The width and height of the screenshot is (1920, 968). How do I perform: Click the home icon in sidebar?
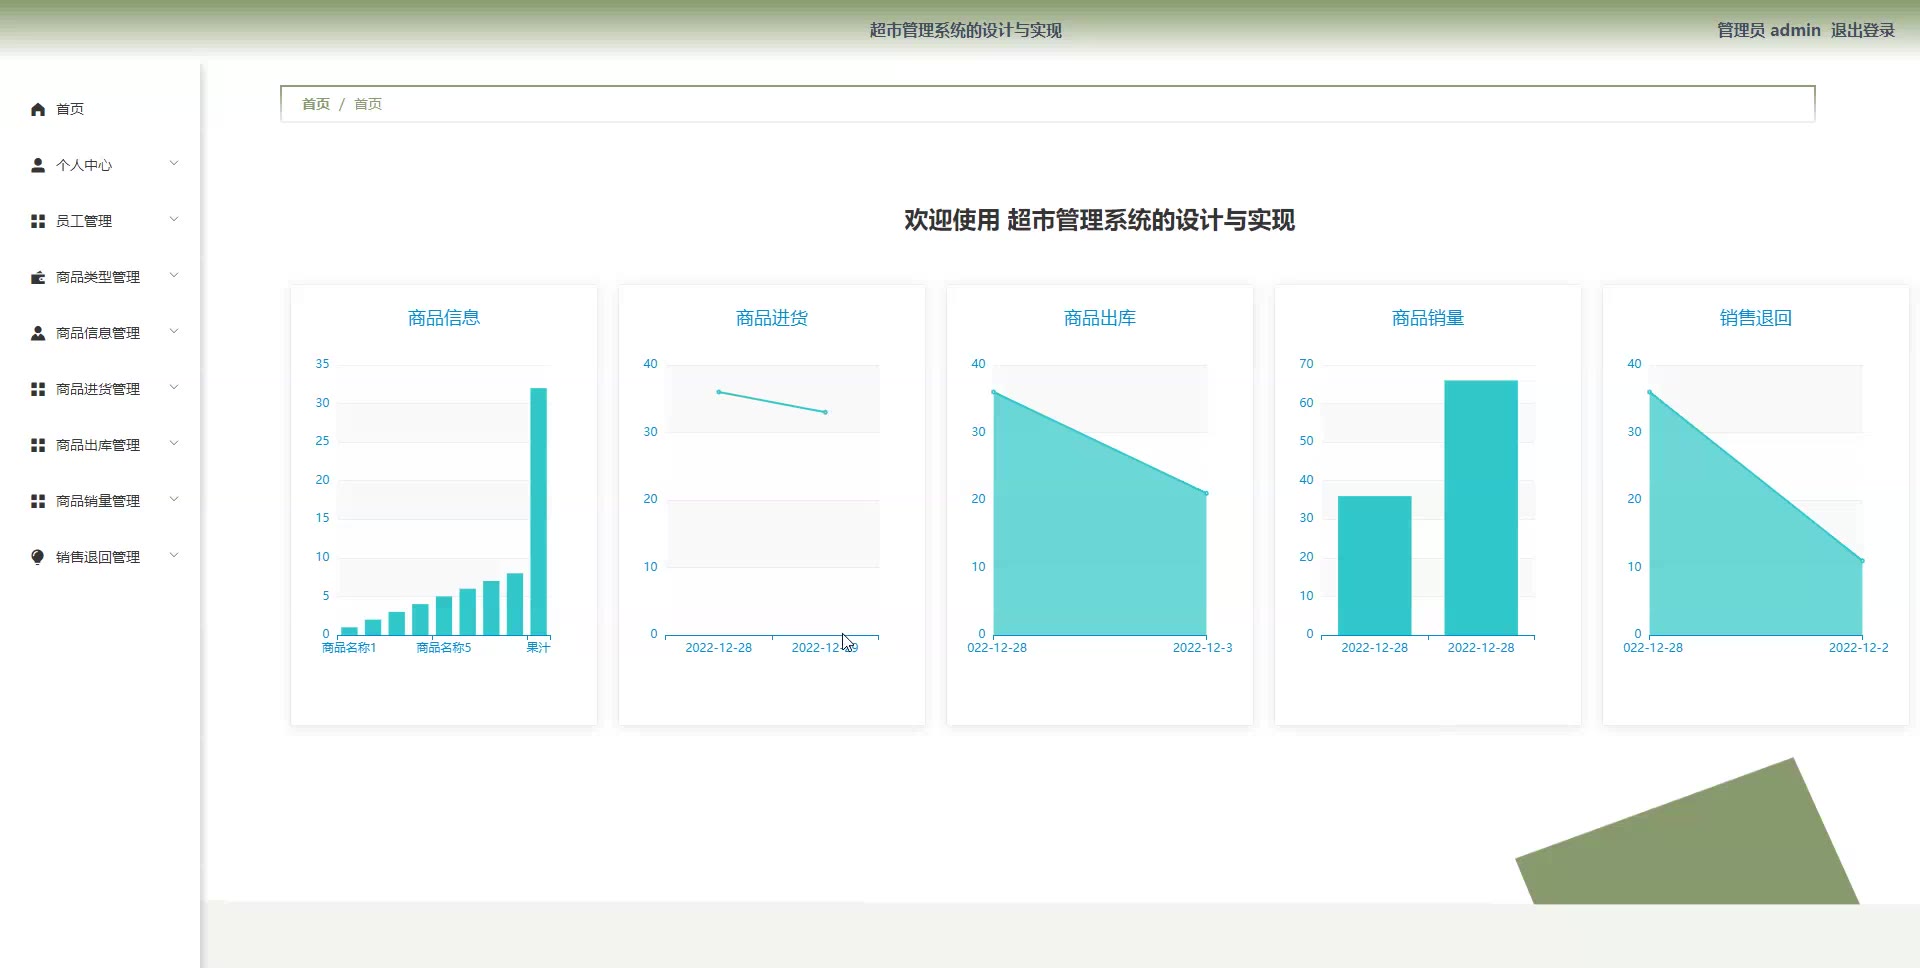[38, 109]
